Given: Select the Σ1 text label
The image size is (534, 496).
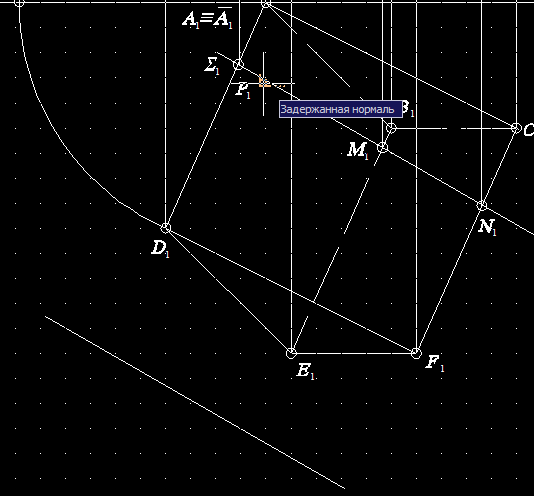Looking at the screenshot, I should click(x=212, y=65).
